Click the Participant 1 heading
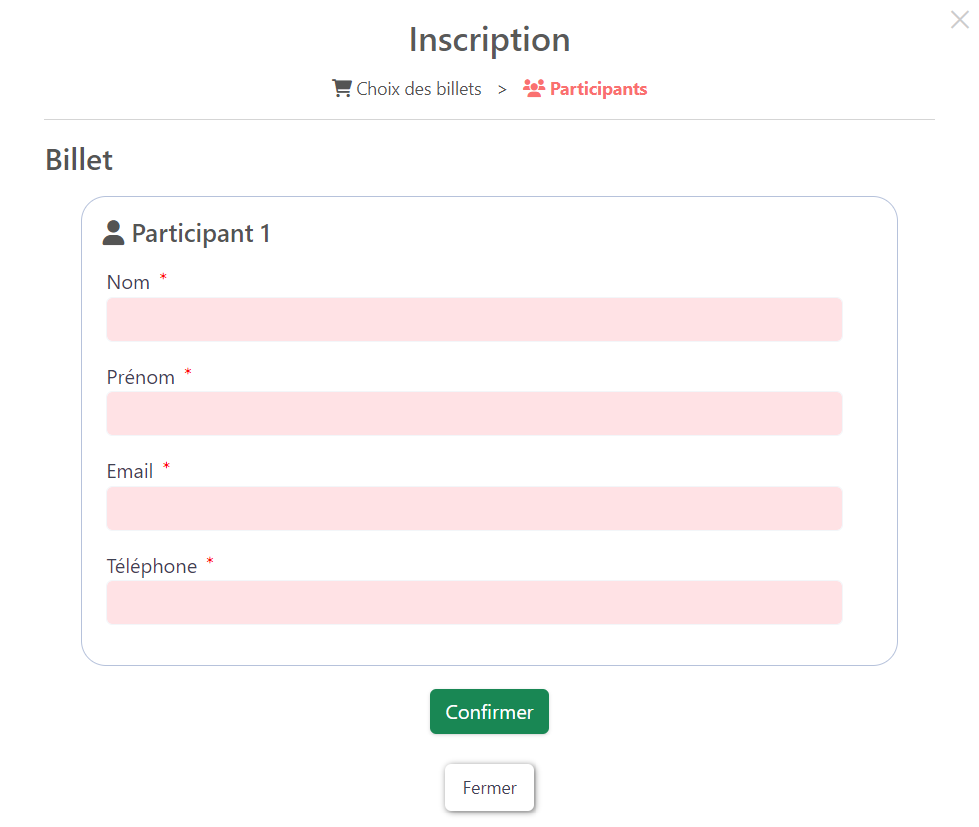The width and height of the screenshot is (979, 827). coord(201,233)
